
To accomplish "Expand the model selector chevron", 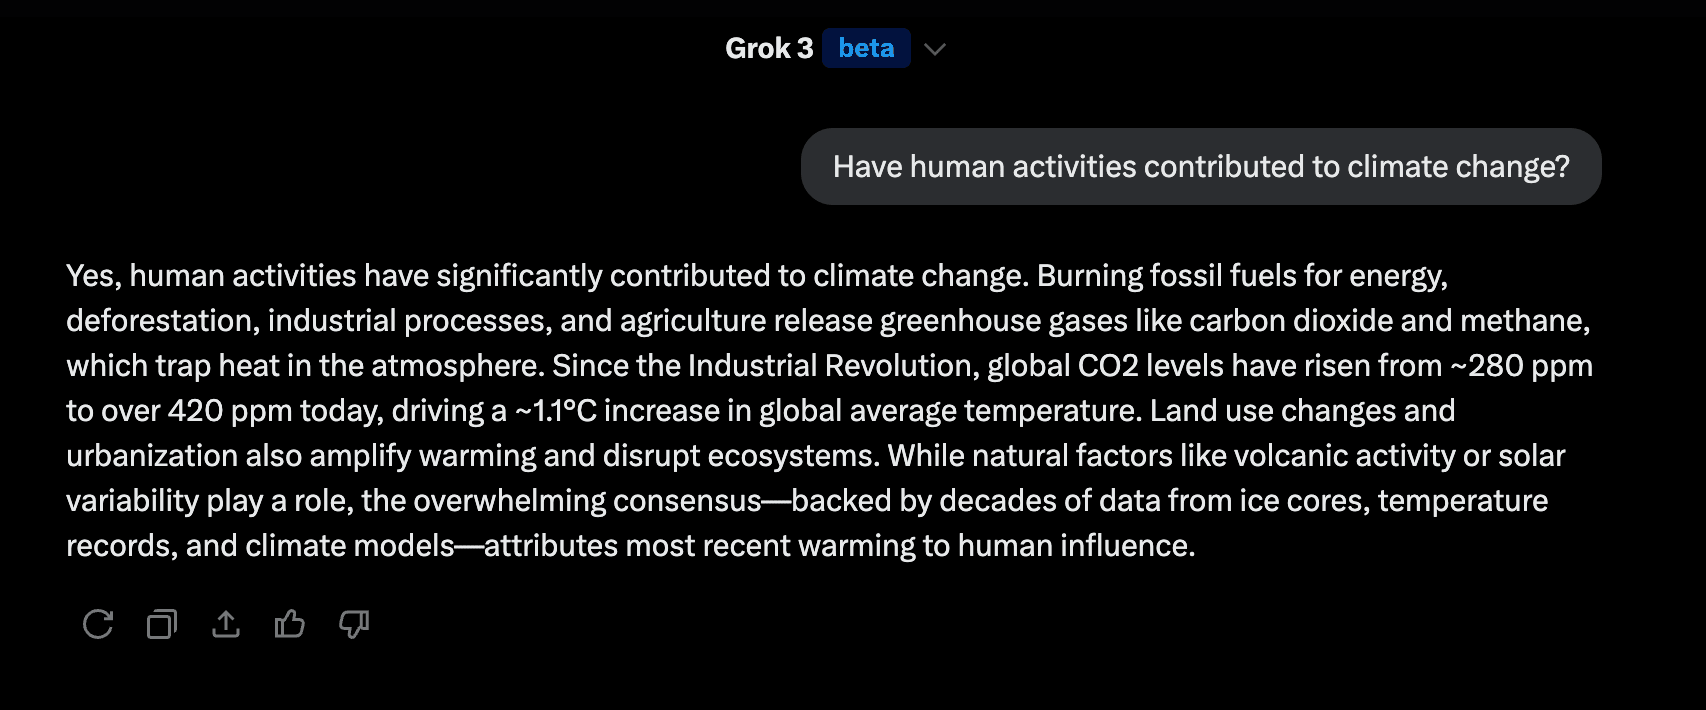I will pos(935,49).
